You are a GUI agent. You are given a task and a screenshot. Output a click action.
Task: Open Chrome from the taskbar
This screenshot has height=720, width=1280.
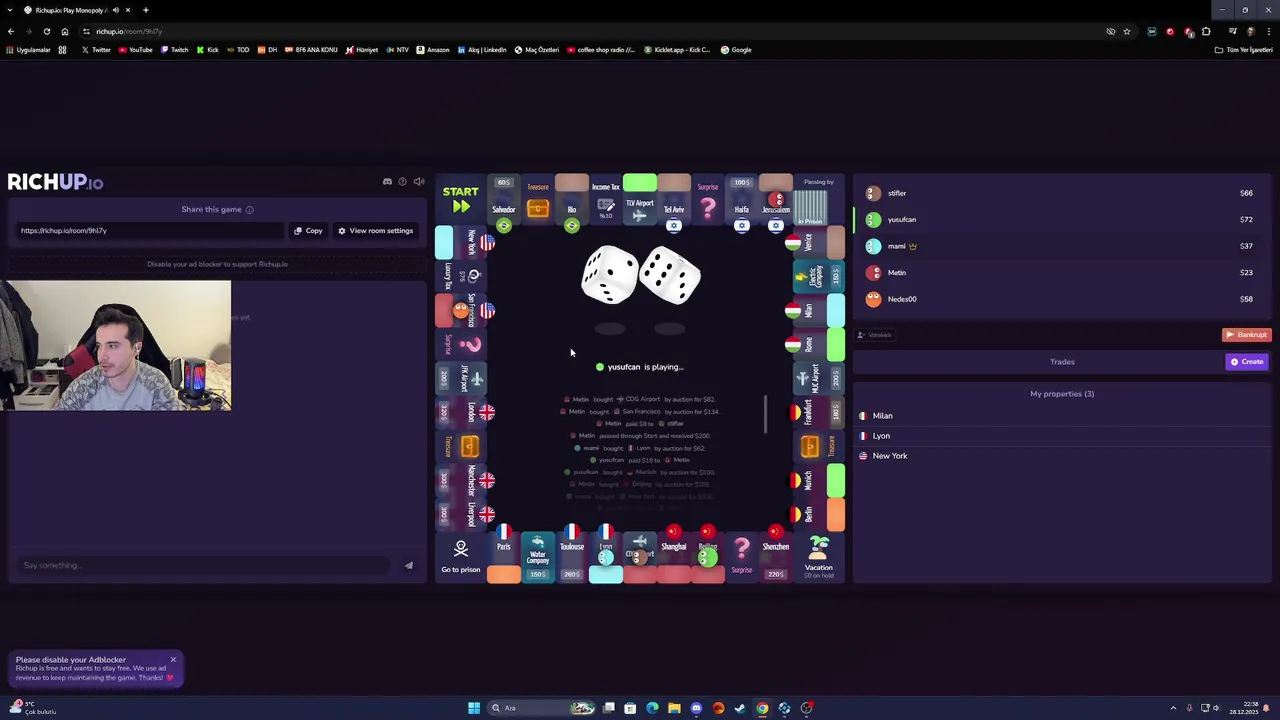(762, 708)
